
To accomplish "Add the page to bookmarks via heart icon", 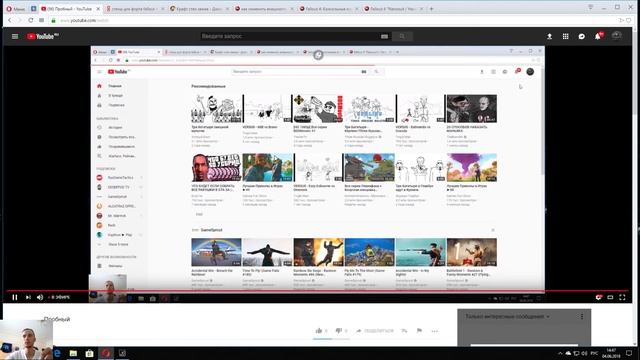I will [629, 20].
